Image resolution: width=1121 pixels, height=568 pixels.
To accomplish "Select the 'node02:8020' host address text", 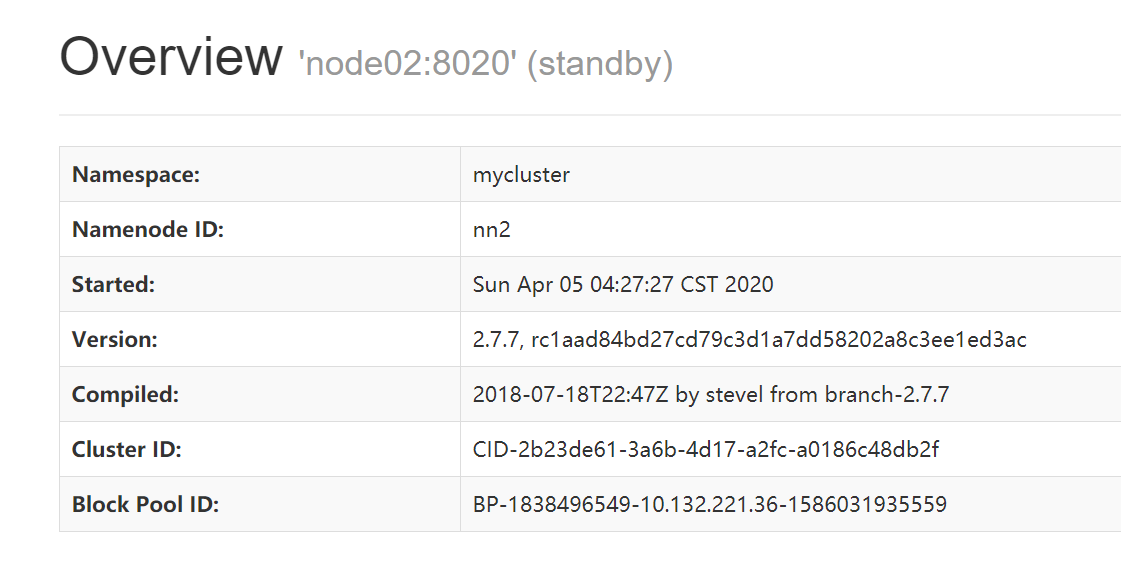I will pyautogui.click(x=407, y=64).
